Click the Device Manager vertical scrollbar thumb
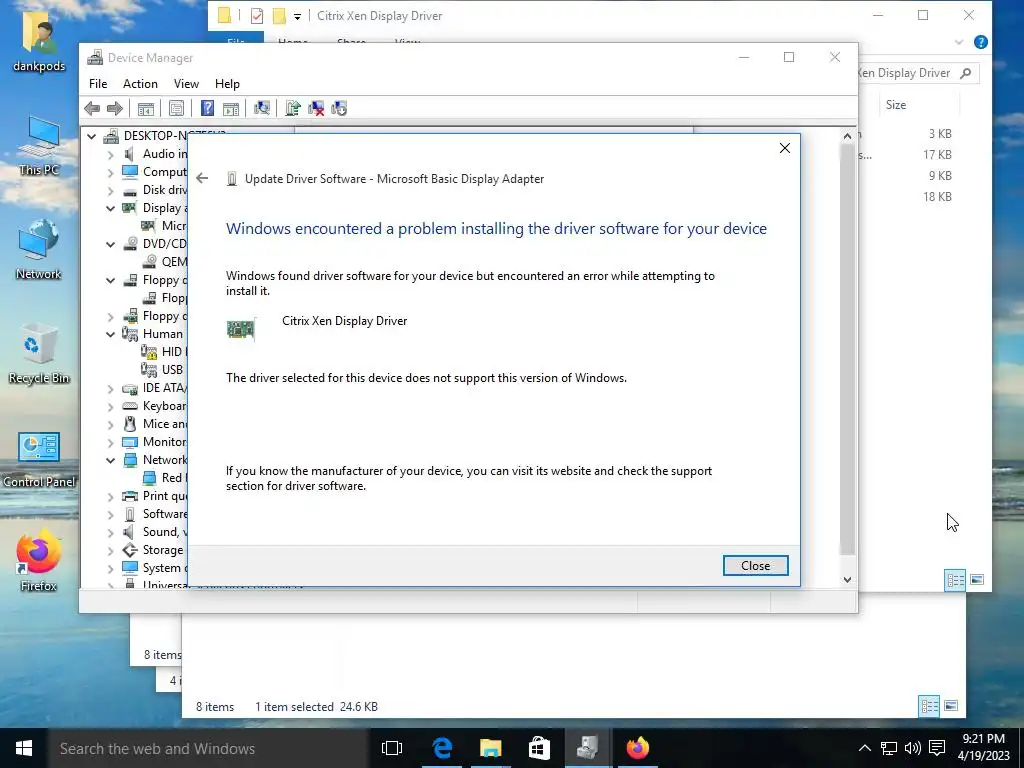 [x=847, y=350]
